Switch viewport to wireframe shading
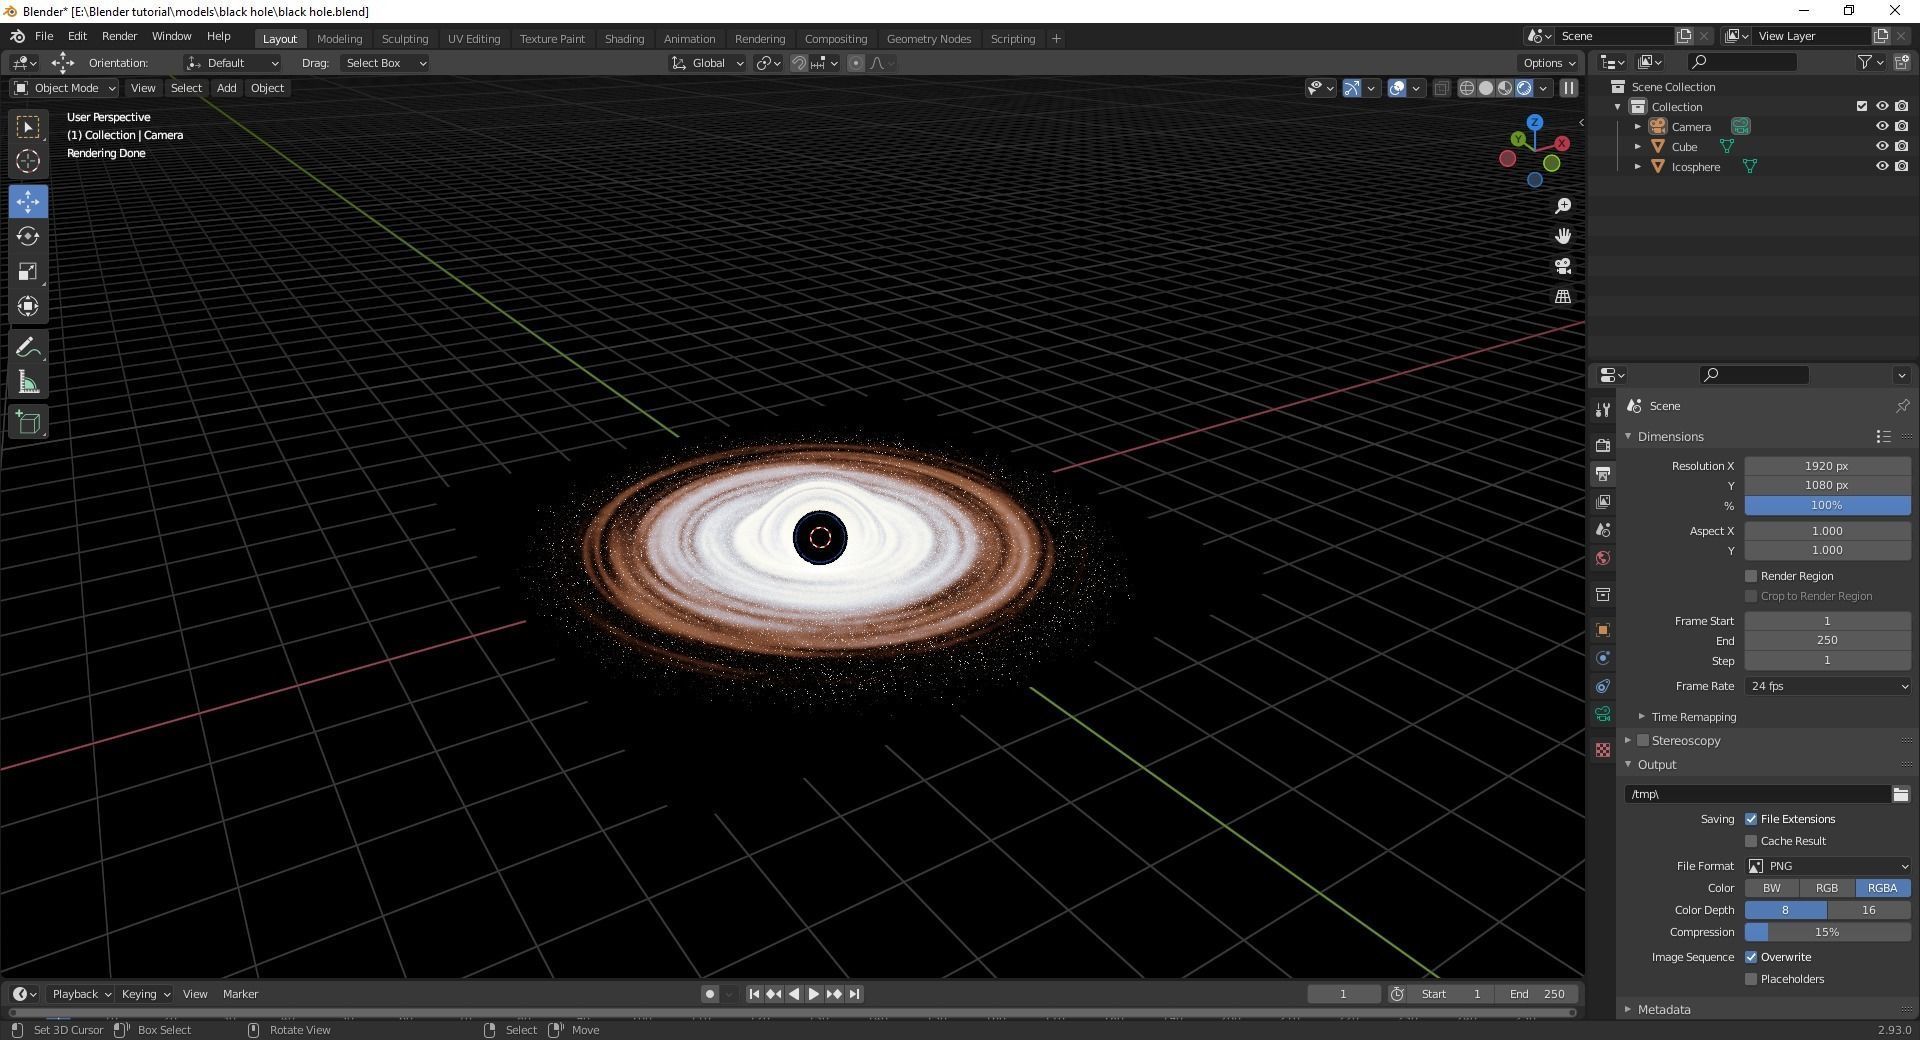This screenshot has height=1040, width=1920. pyautogui.click(x=1466, y=88)
